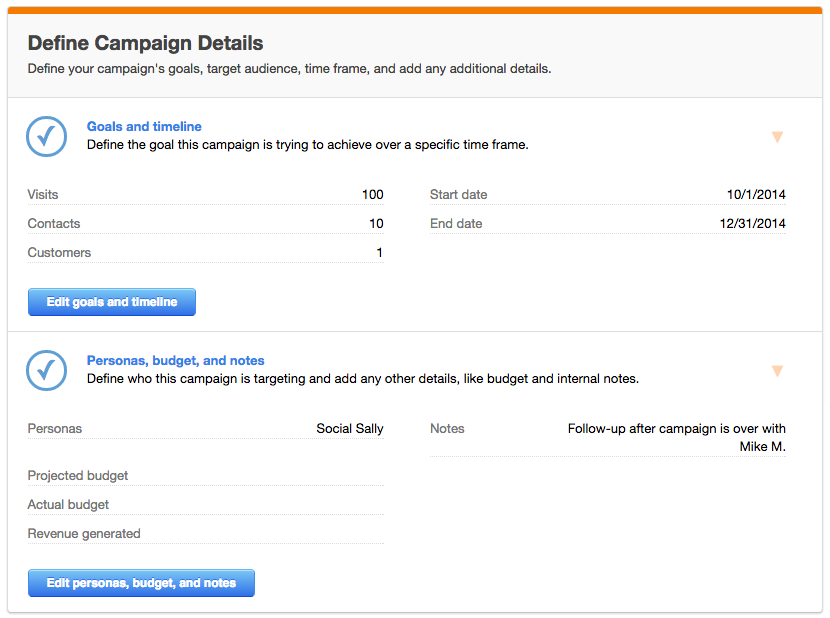This screenshot has height=618, width=830.
Task: Click the Projected budget row label
Action: pyautogui.click(x=78, y=476)
